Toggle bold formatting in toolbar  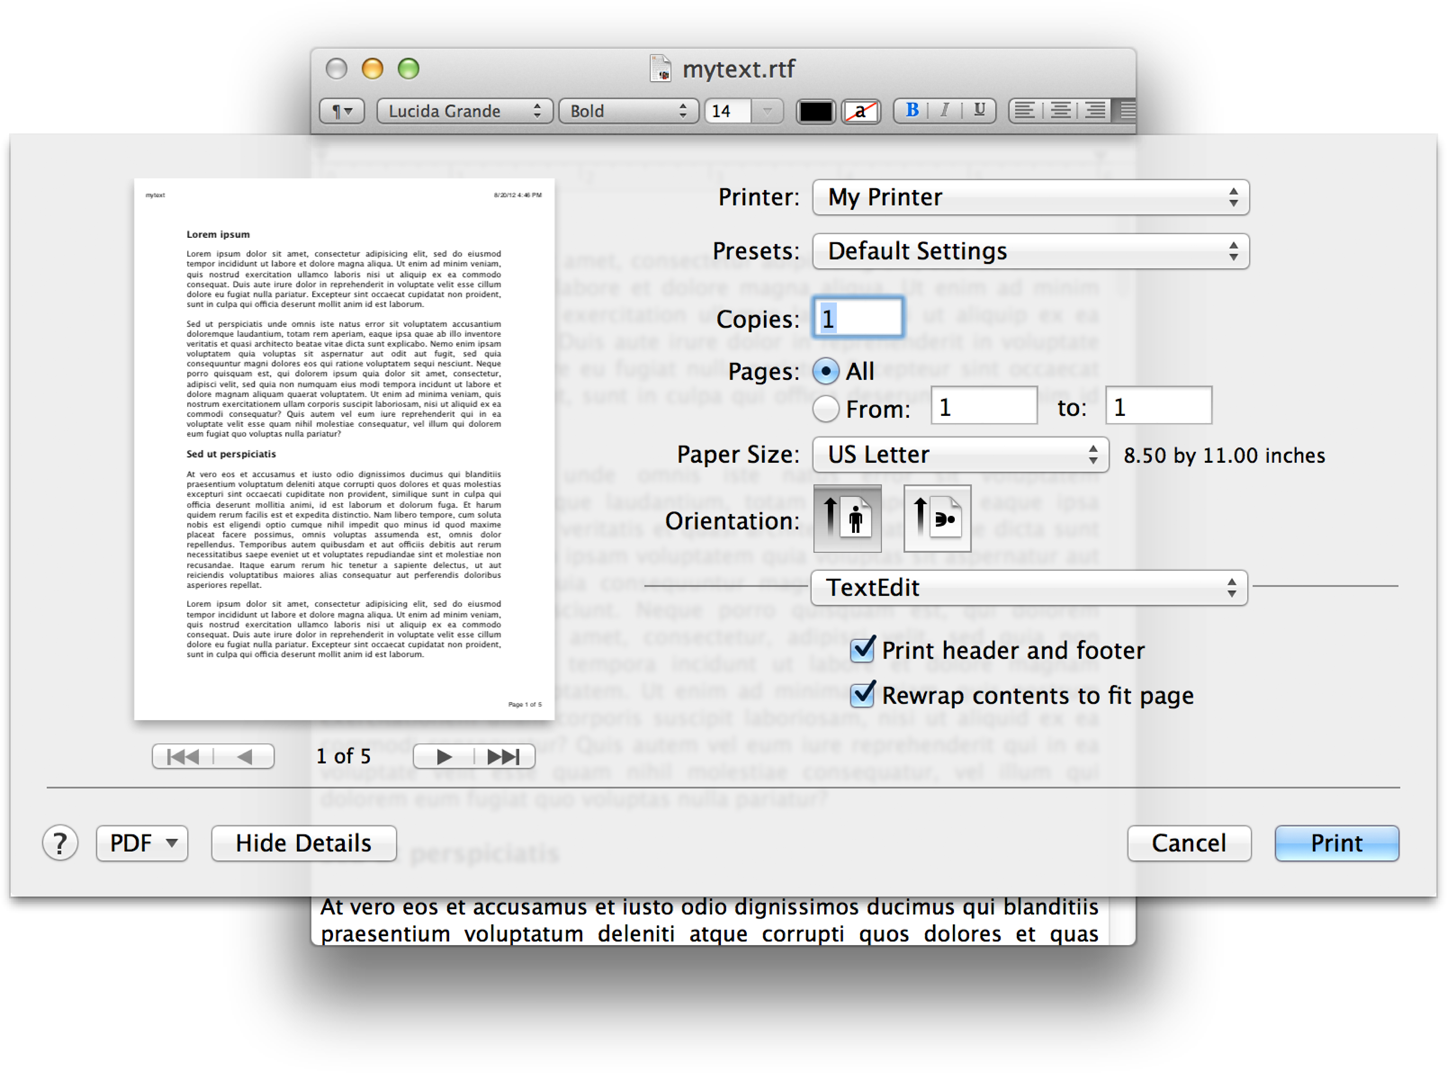click(912, 110)
